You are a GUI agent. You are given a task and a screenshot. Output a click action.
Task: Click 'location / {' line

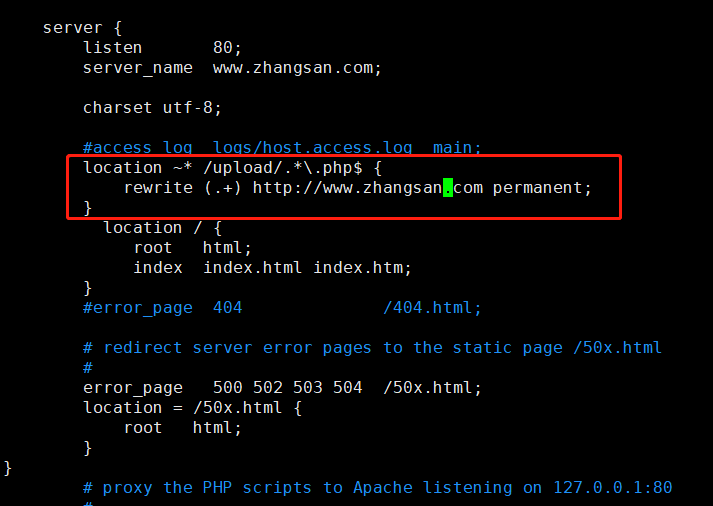pyautogui.click(x=162, y=228)
